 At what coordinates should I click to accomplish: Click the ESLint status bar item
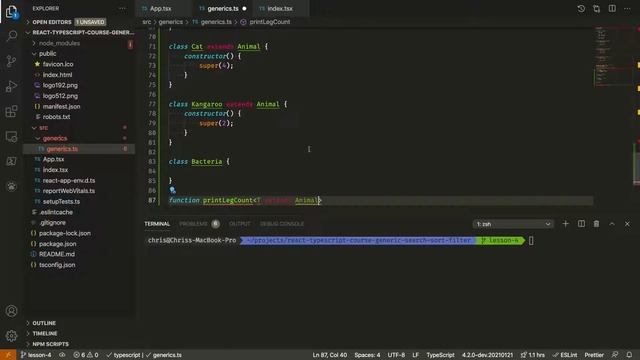(x=565, y=355)
